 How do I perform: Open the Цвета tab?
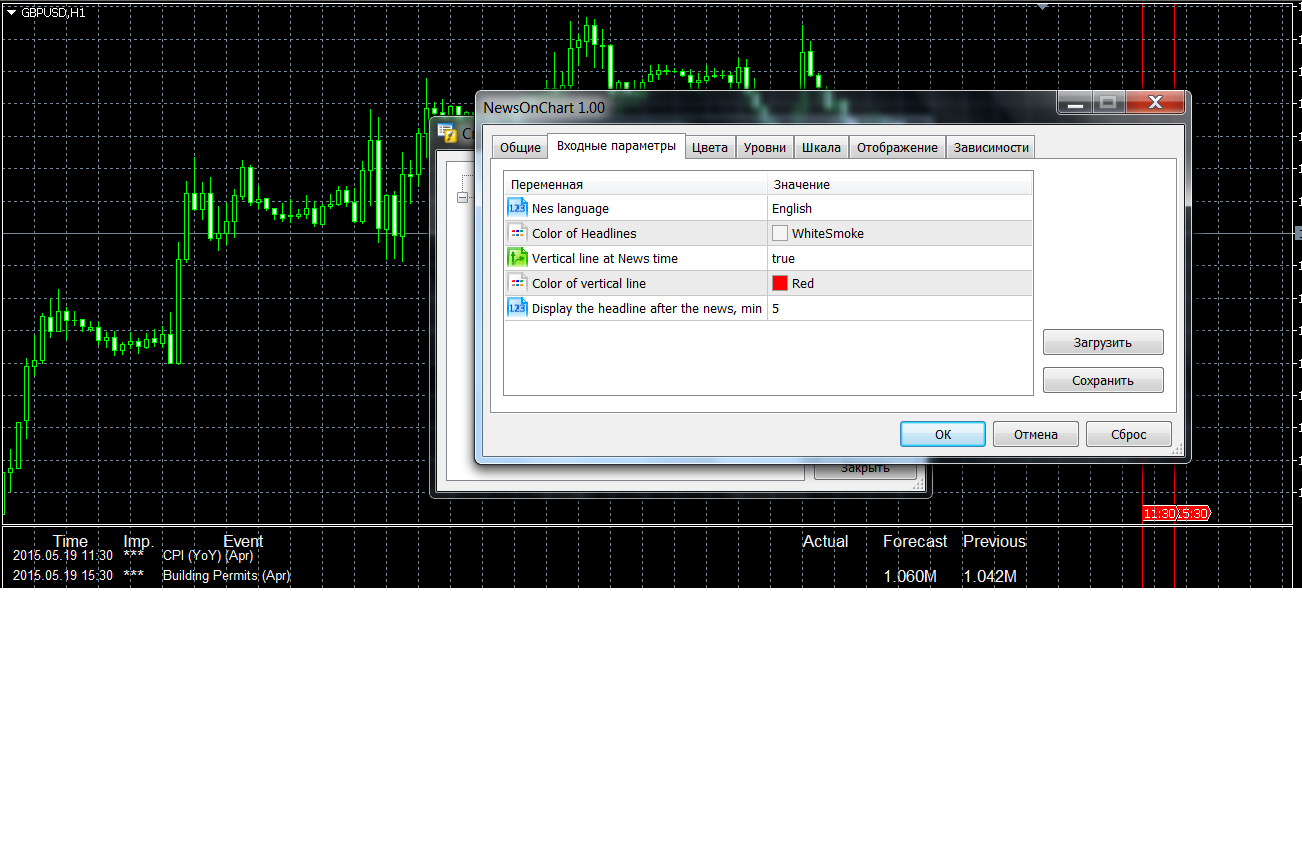(x=710, y=147)
